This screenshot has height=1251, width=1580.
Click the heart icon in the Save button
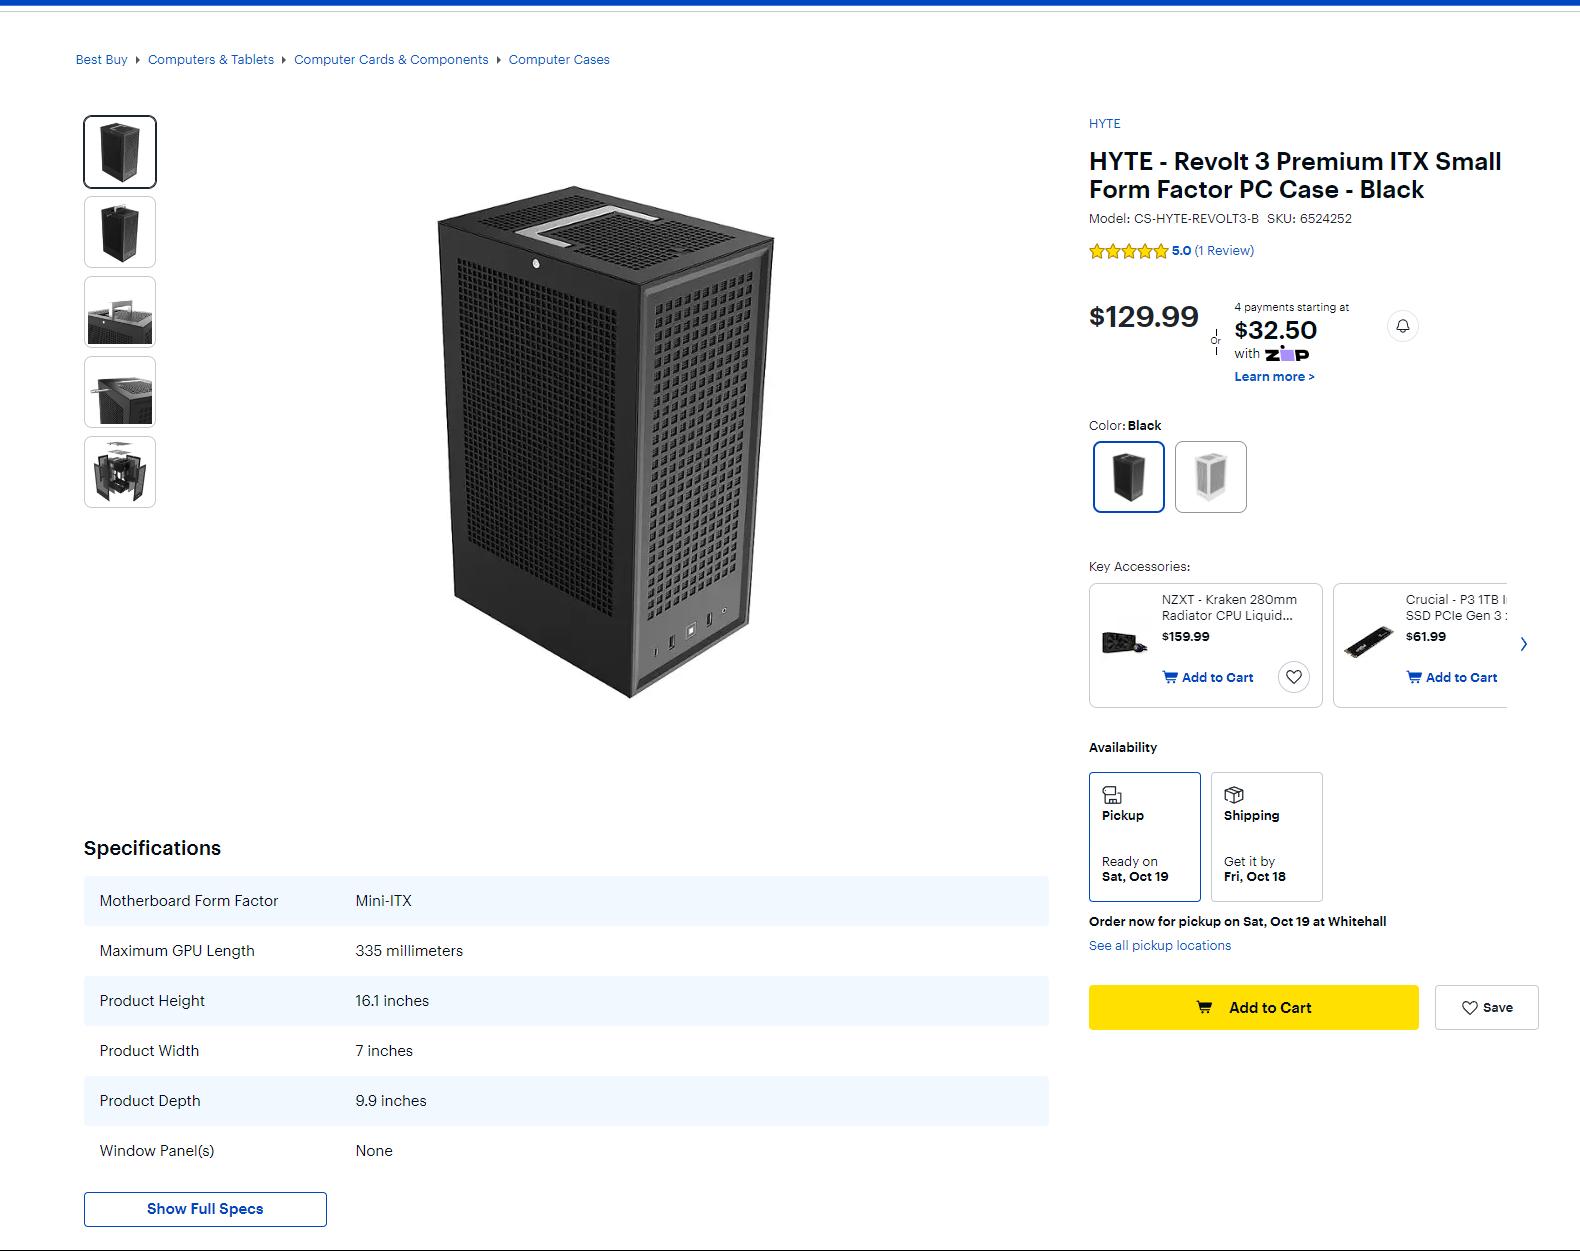[1469, 1007]
